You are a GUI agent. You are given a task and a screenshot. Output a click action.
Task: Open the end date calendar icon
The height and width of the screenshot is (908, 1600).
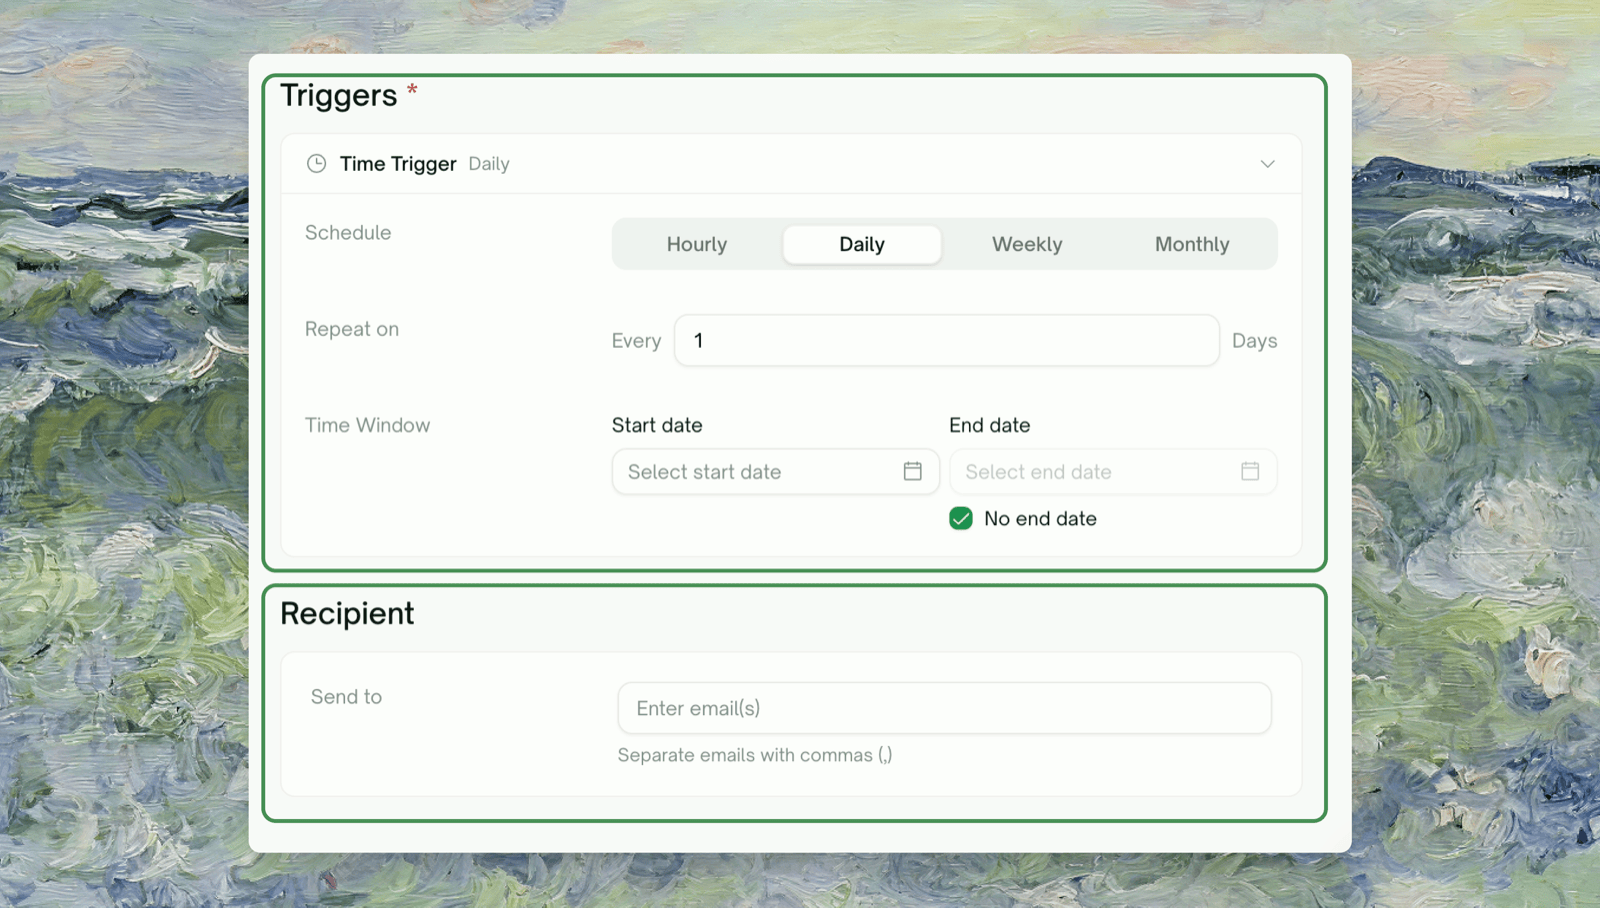tap(1250, 471)
